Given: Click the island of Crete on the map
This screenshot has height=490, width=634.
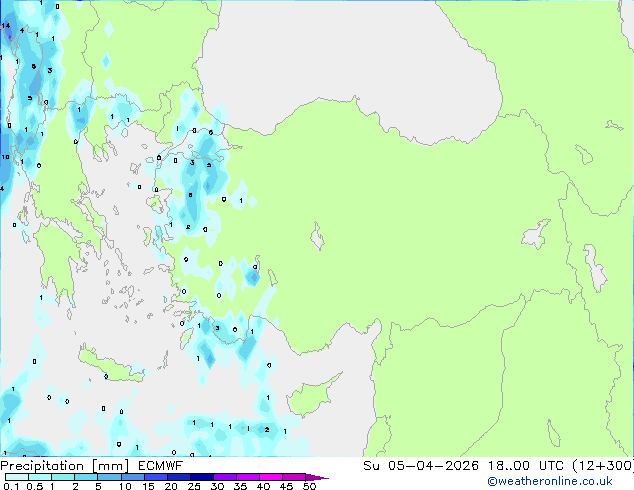Looking at the screenshot, I should 111,366.
